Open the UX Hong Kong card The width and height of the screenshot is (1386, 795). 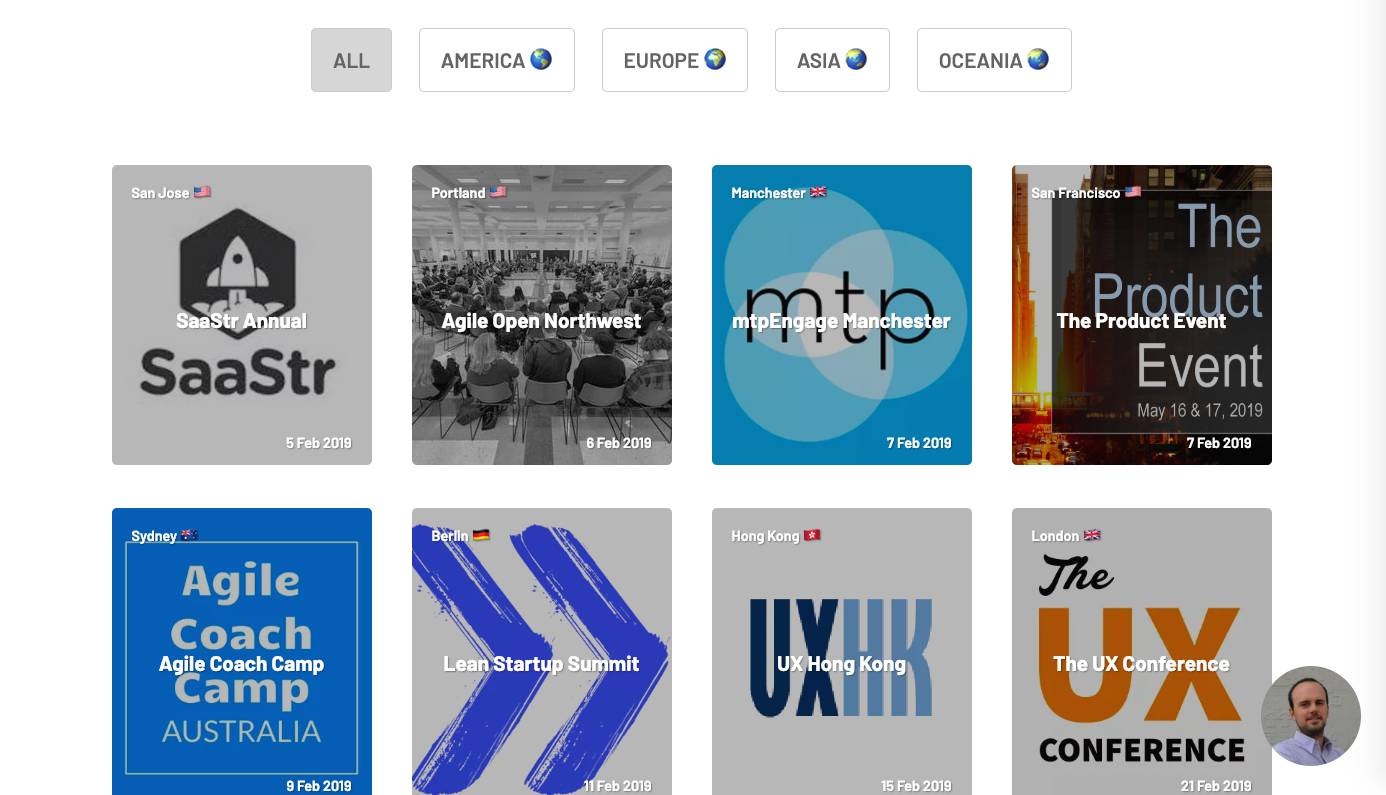[x=842, y=652]
